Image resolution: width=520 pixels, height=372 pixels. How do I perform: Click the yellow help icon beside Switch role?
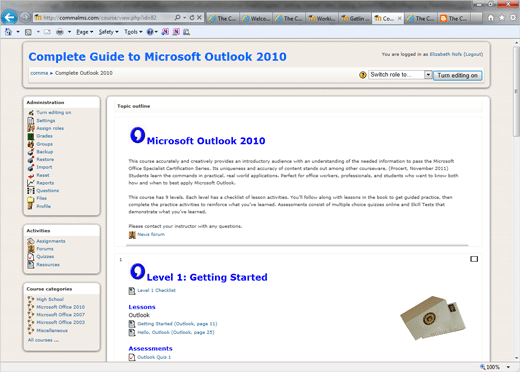(363, 75)
